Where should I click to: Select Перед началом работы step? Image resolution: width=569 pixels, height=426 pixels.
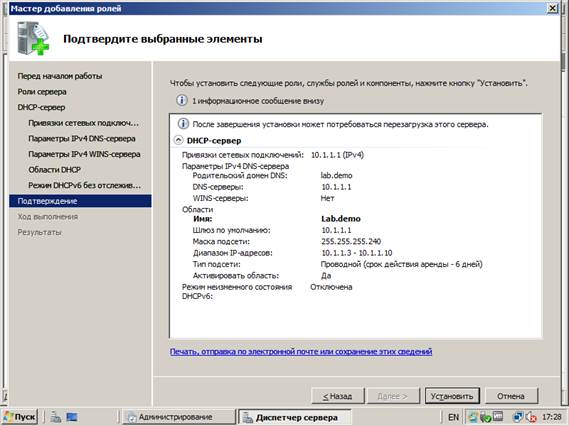60,76
